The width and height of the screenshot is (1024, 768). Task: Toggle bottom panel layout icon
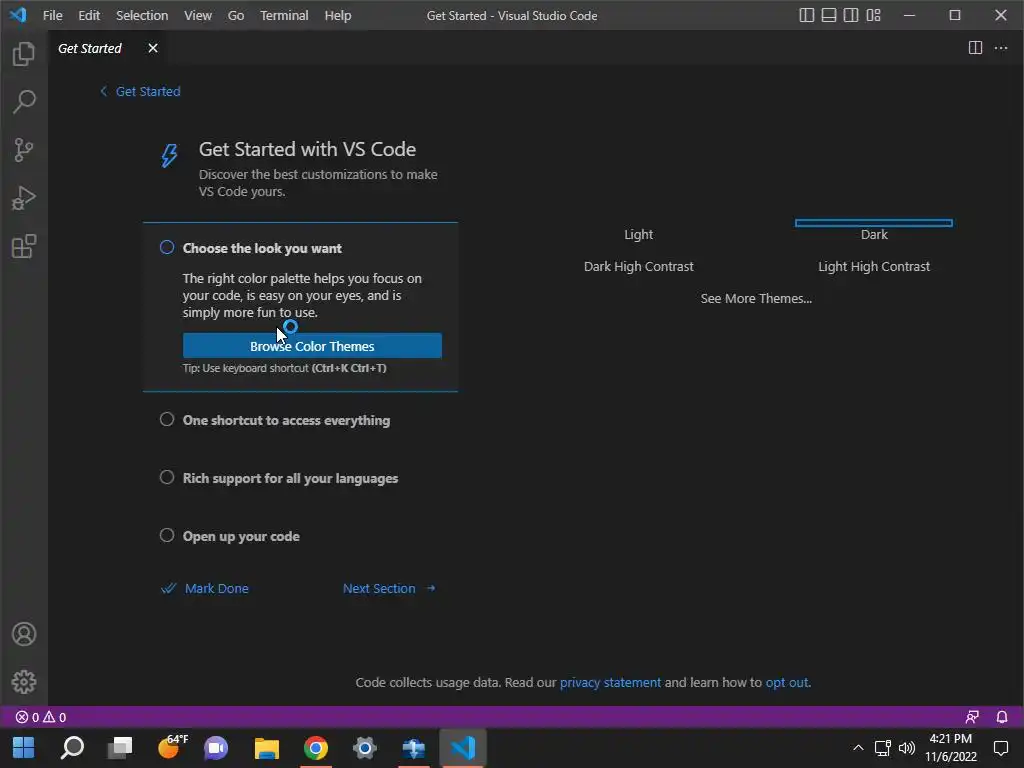pos(829,15)
